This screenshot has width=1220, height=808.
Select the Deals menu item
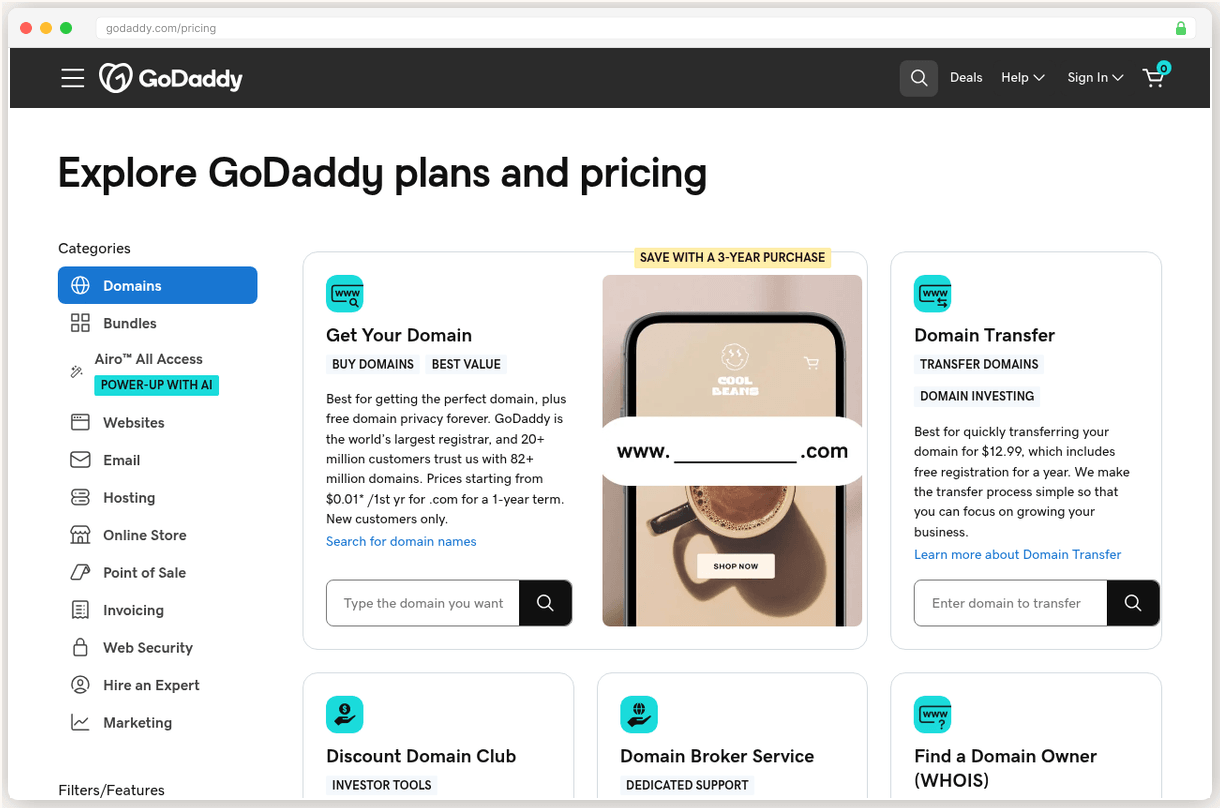pos(966,77)
